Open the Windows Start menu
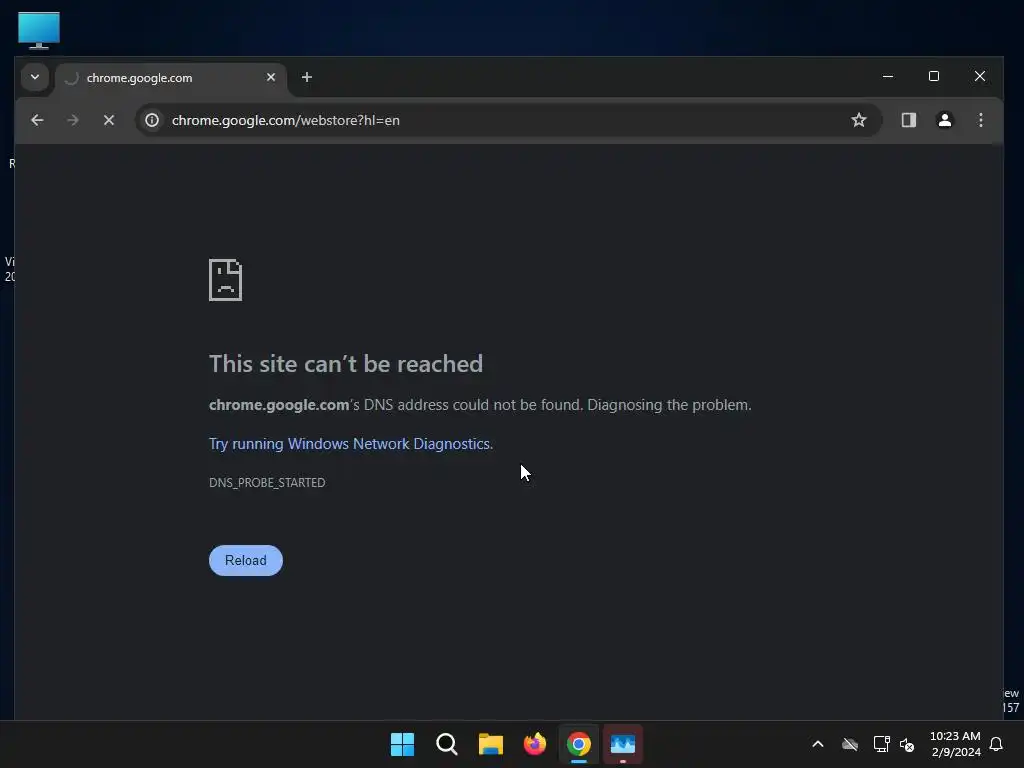The width and height of the screenshot is (1024, 768). pos(402,744)
